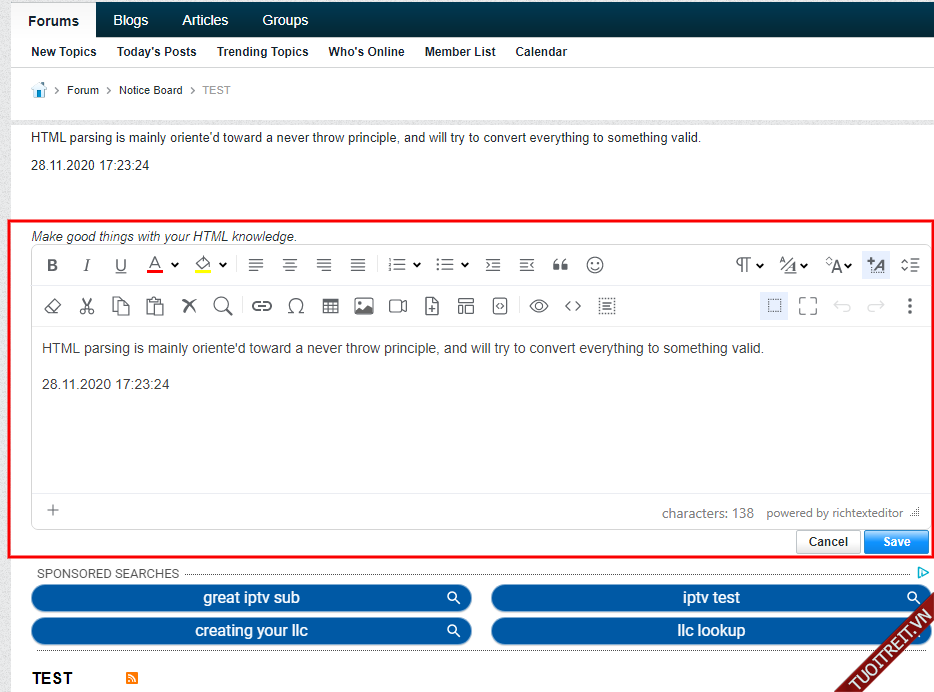Viewport: 934px width, 692px height.
Task: Click the Save button
Action: click(x=896, y=542)
